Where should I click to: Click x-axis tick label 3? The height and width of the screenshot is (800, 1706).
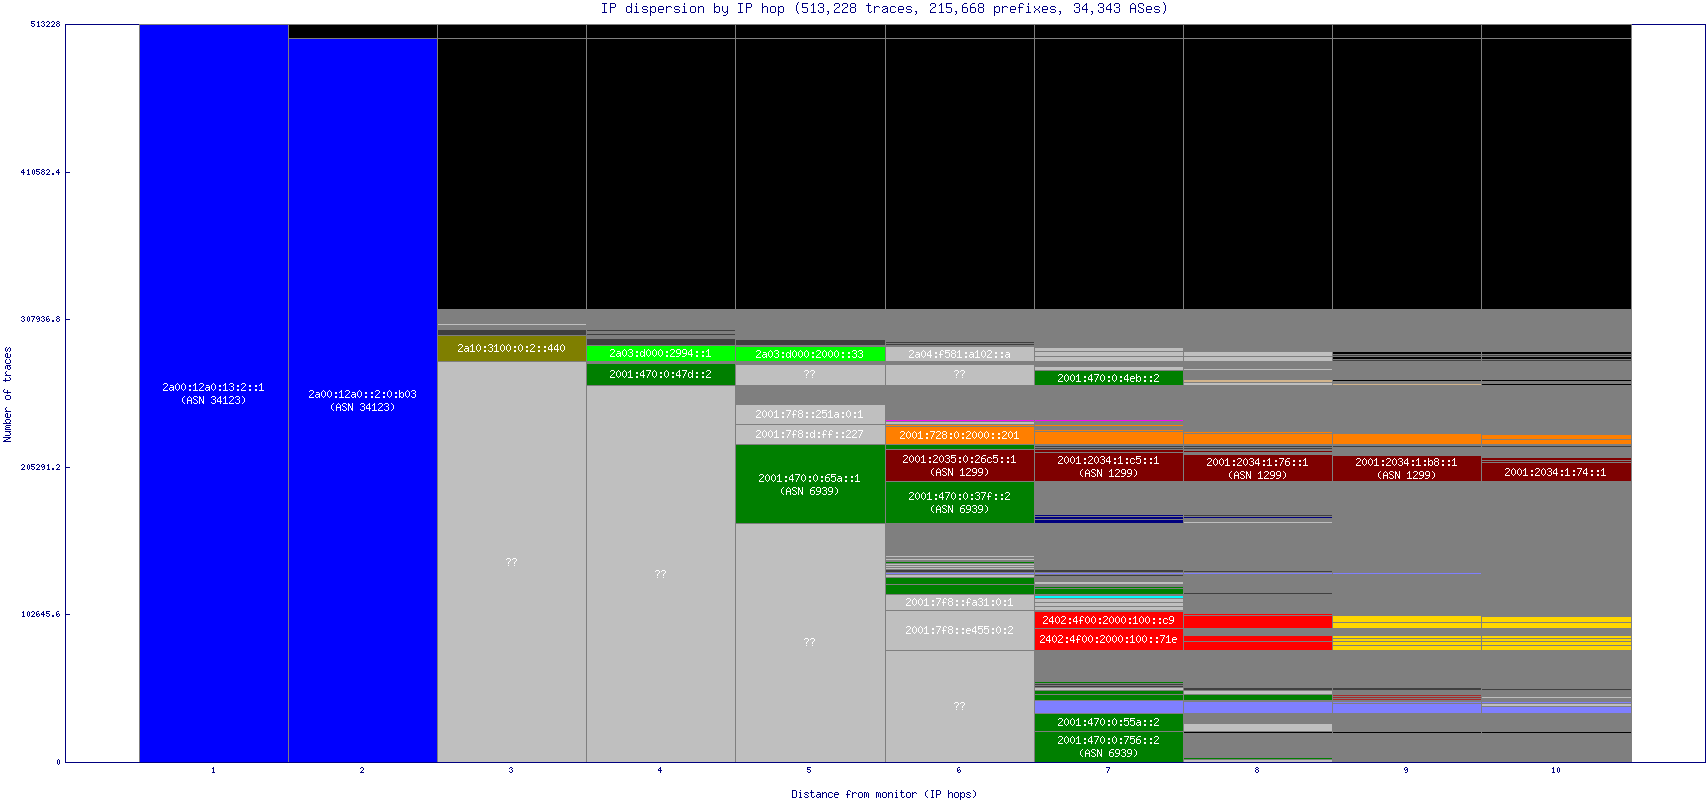point(511,770)
